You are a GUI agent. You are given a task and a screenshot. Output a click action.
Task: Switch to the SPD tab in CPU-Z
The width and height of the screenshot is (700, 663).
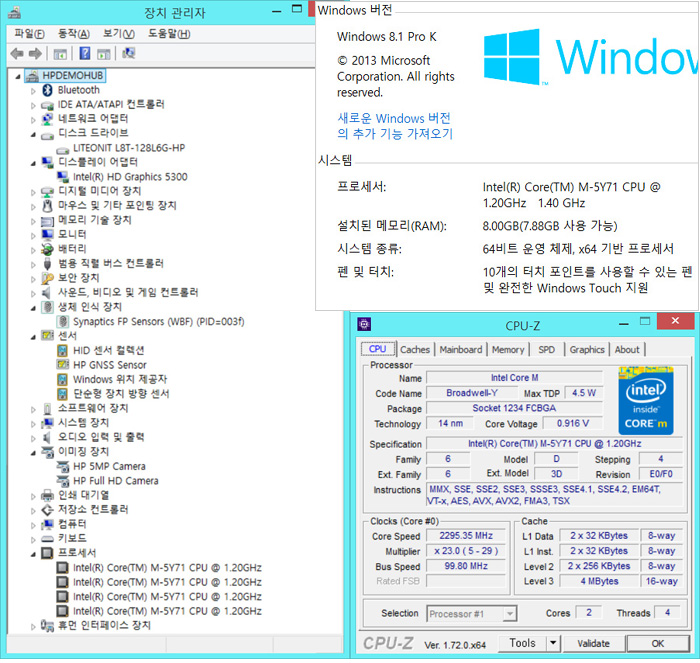pos(546,350)
